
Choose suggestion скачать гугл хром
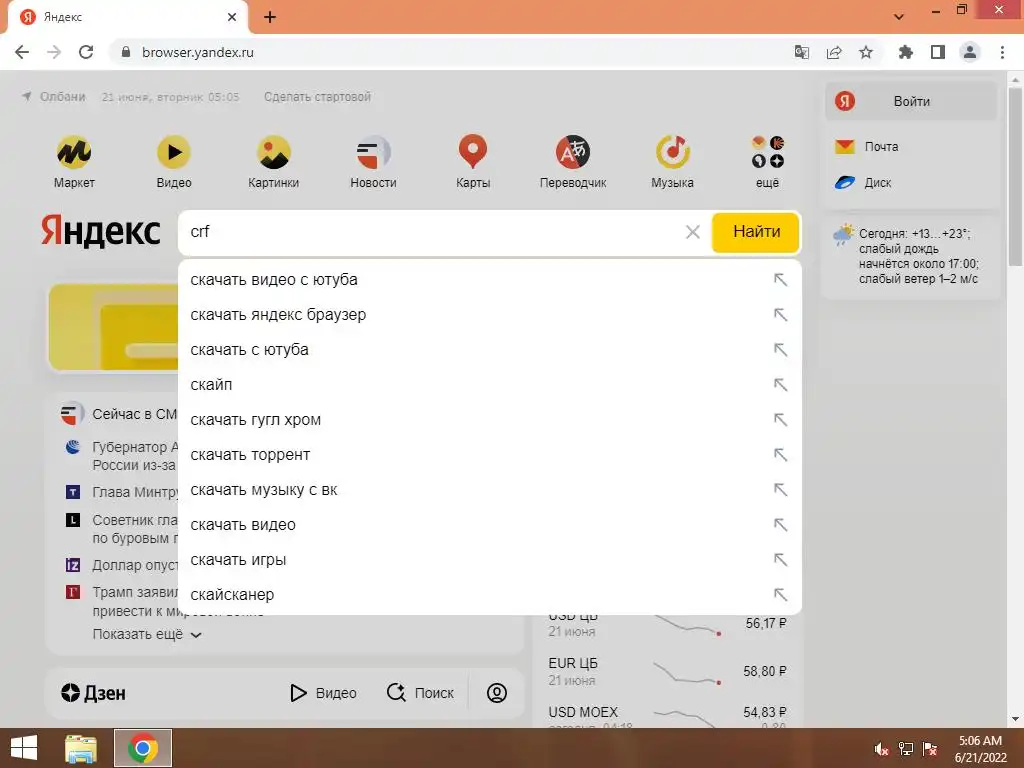[490, 420]
